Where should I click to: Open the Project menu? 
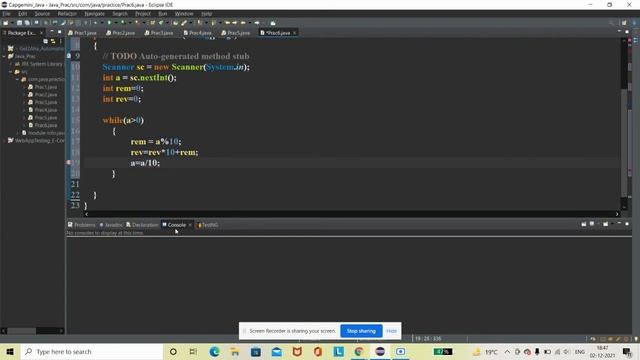(x=143, y=14)
